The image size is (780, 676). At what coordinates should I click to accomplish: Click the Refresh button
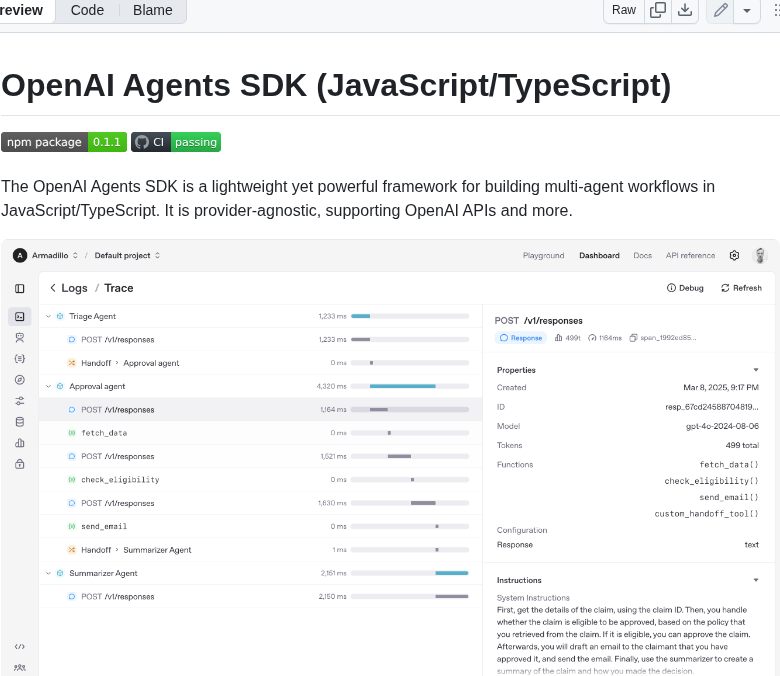tap(741, 288)
